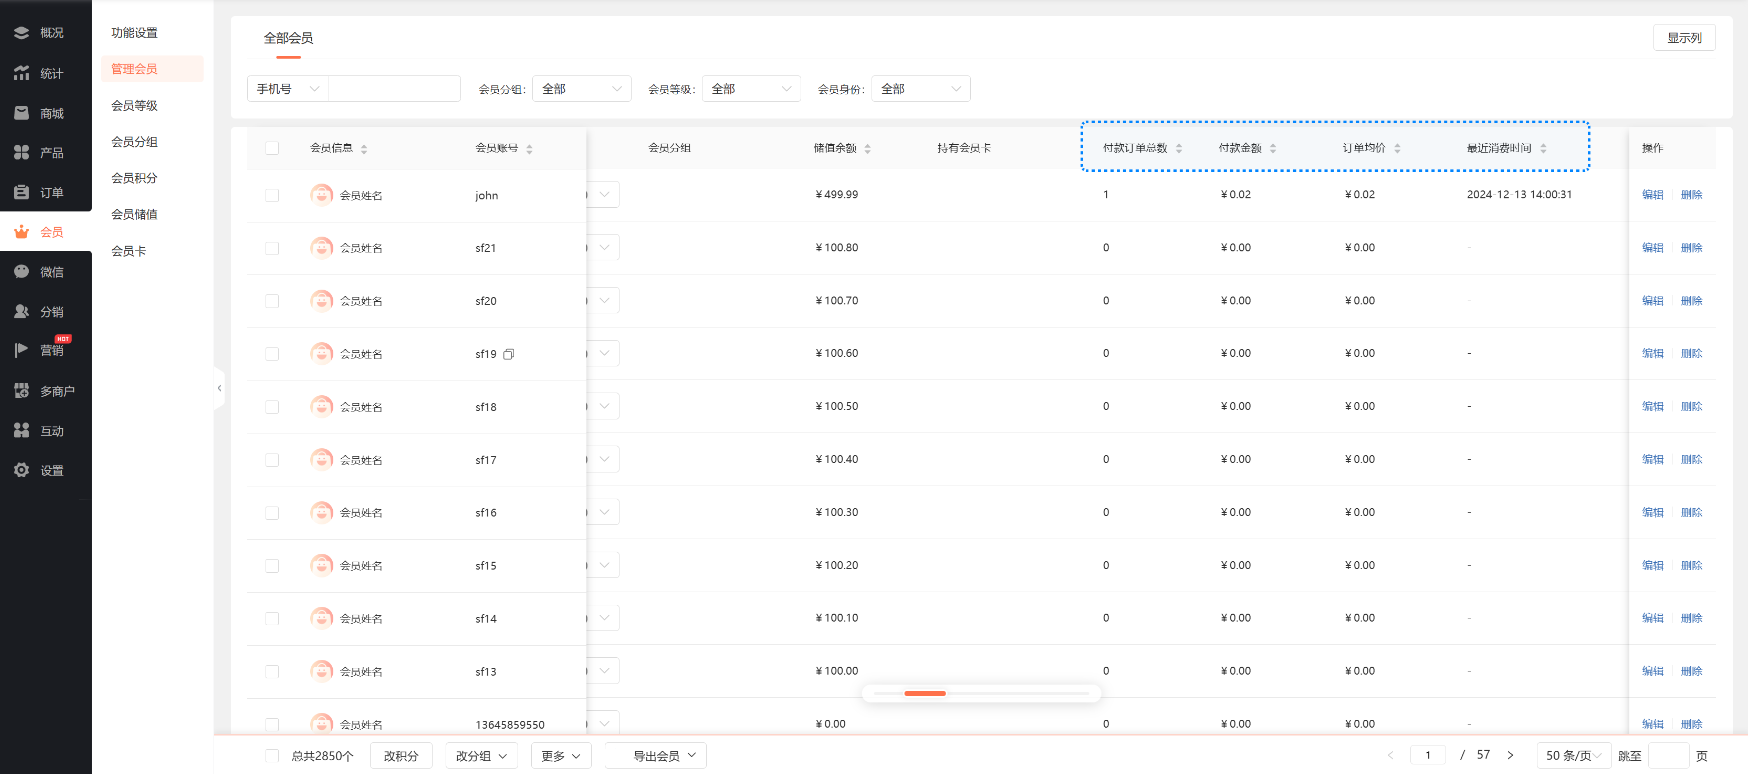Screen dimensions: 1748x774
Task: Open the 会员分组 submenu item
Action: 135,142
